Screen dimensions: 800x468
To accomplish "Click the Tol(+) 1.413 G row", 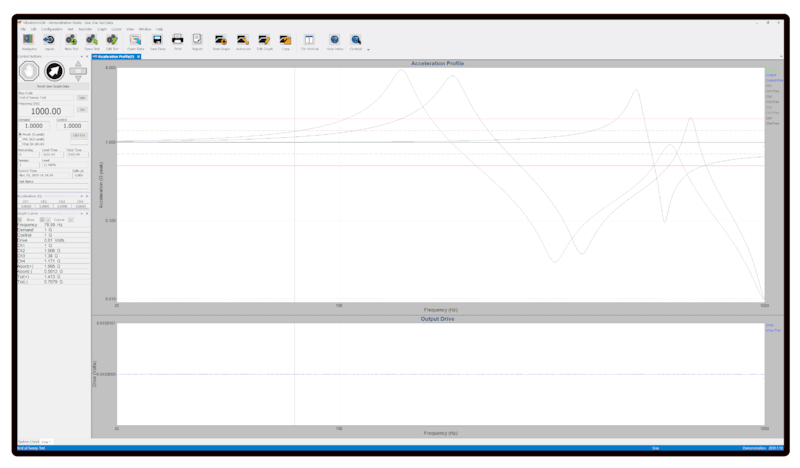I will 53,277.
